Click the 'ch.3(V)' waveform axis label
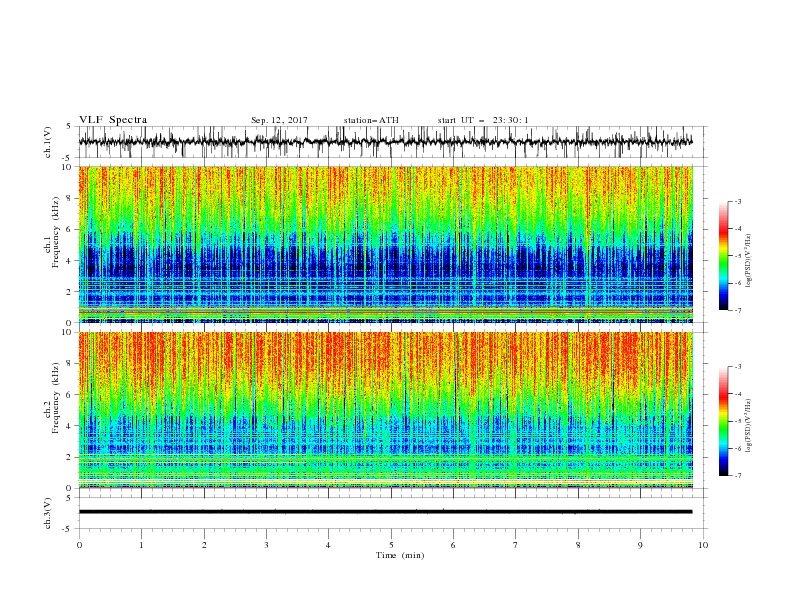Viewport: 792px width, 612px height. pos(48,513)
